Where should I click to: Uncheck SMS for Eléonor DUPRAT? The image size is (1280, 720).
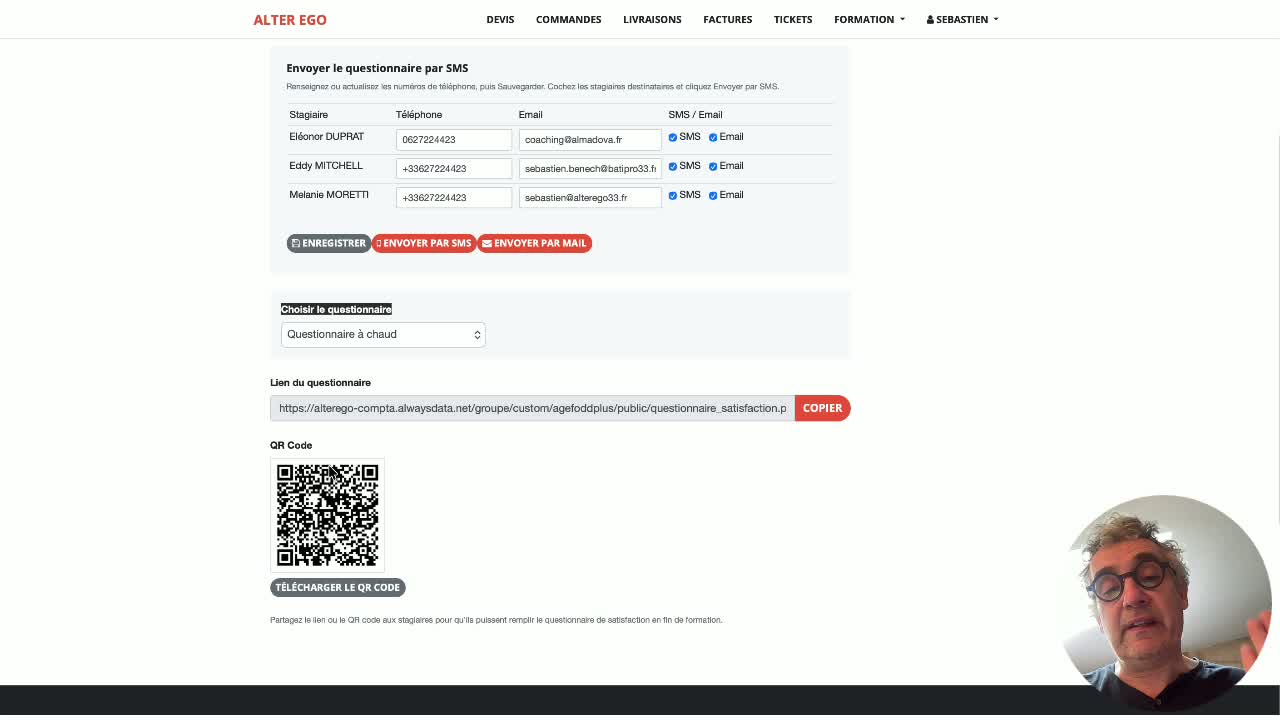pos(673,137)
